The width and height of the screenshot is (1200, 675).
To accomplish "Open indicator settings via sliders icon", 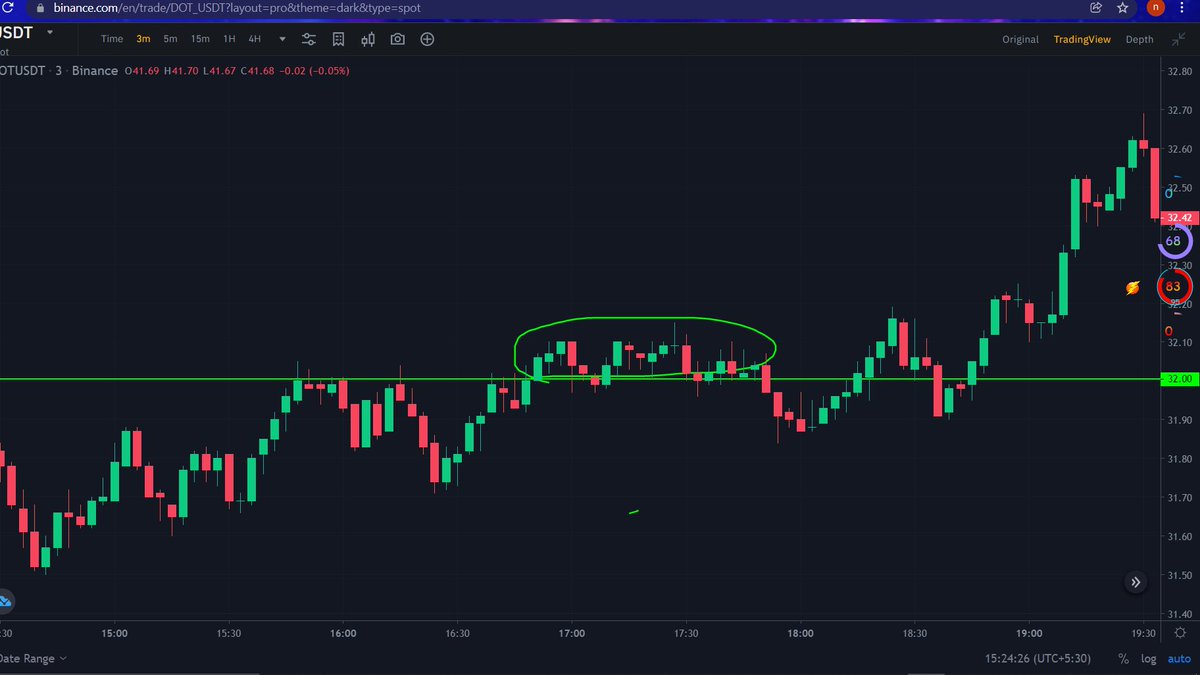I will coord(309,39).
